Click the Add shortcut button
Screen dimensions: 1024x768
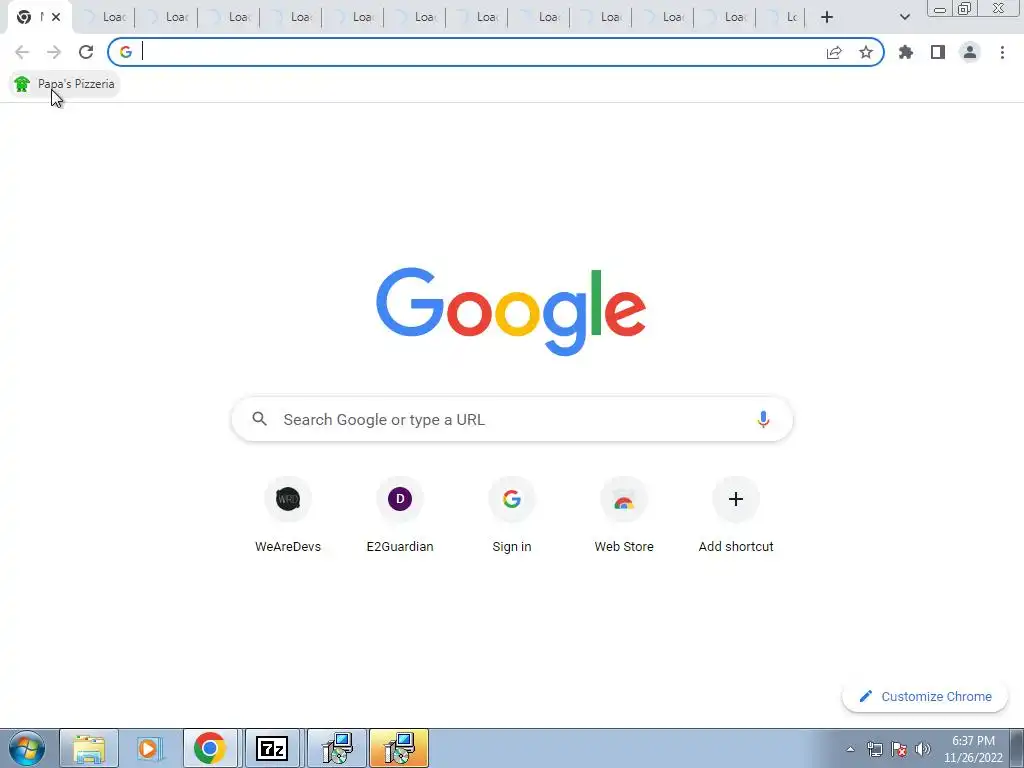click(x=736, y=515)
